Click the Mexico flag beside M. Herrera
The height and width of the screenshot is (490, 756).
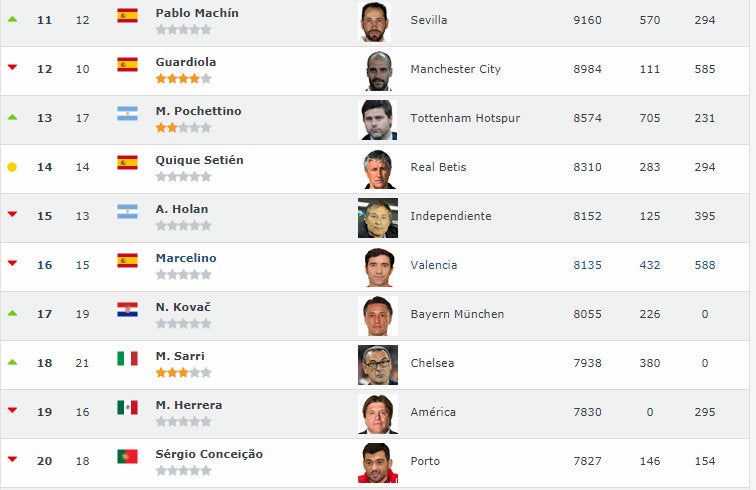[127, 407]
